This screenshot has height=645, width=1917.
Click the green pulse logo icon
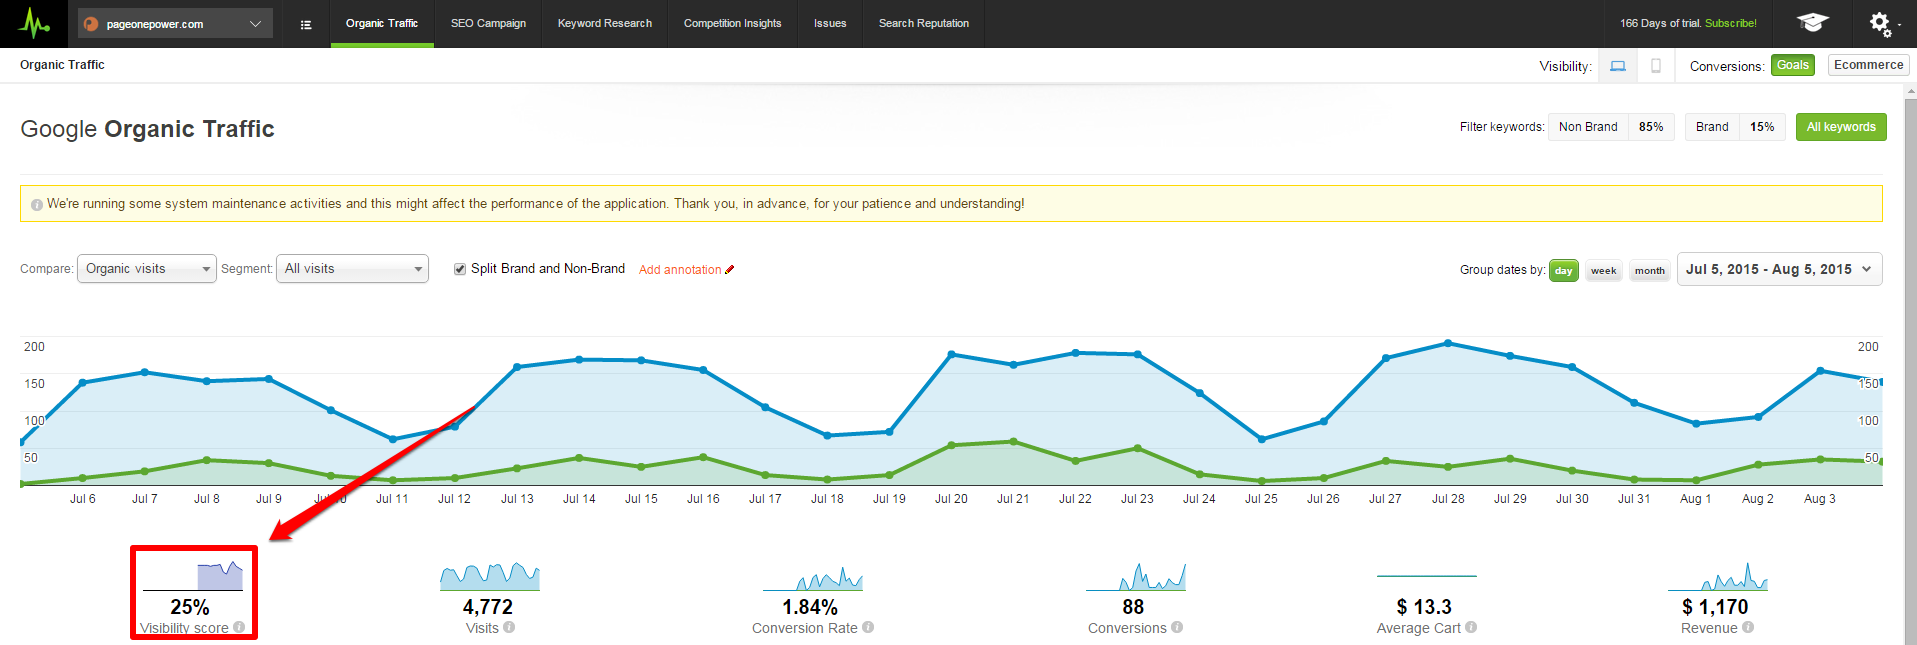click(35, 23)
